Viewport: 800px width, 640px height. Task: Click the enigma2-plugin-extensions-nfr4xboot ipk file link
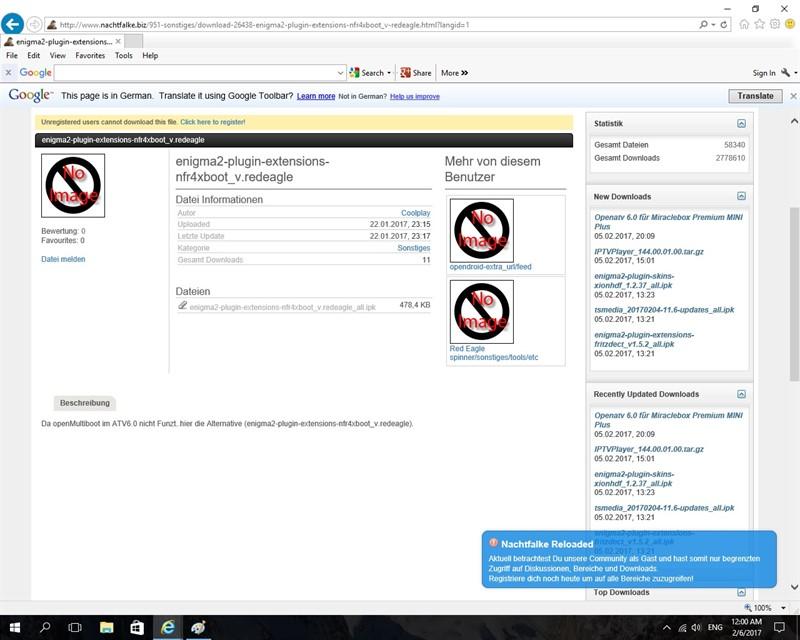pyautogui.click(x=282, y=307)
